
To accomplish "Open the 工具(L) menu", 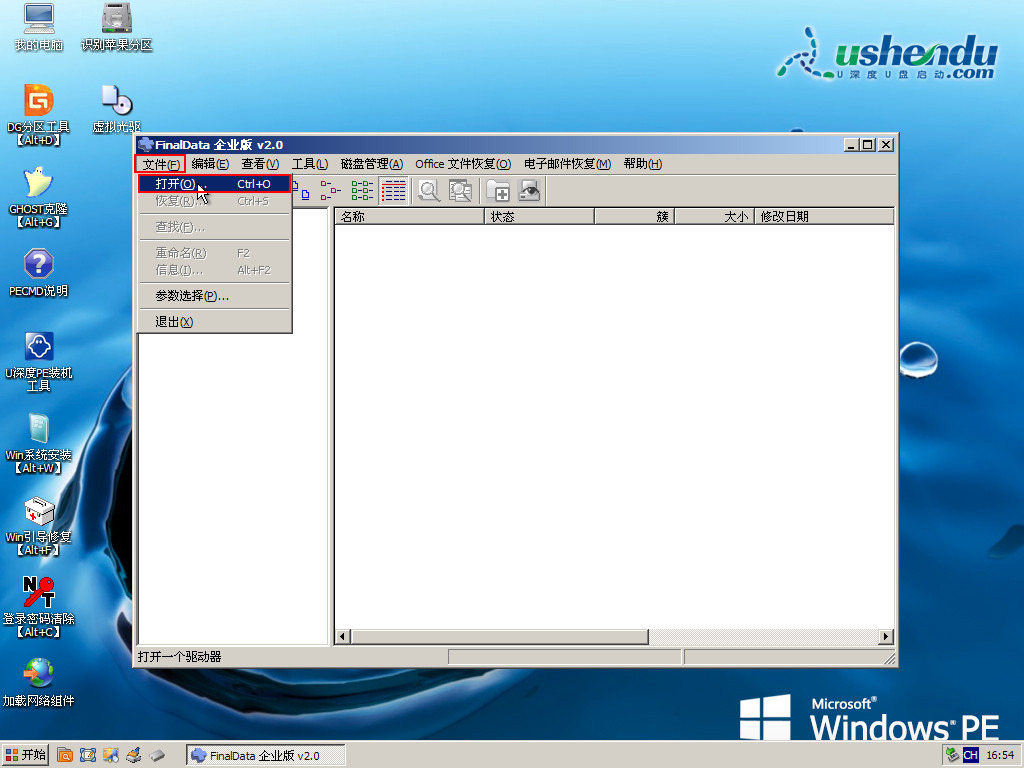I will [310, 164].
